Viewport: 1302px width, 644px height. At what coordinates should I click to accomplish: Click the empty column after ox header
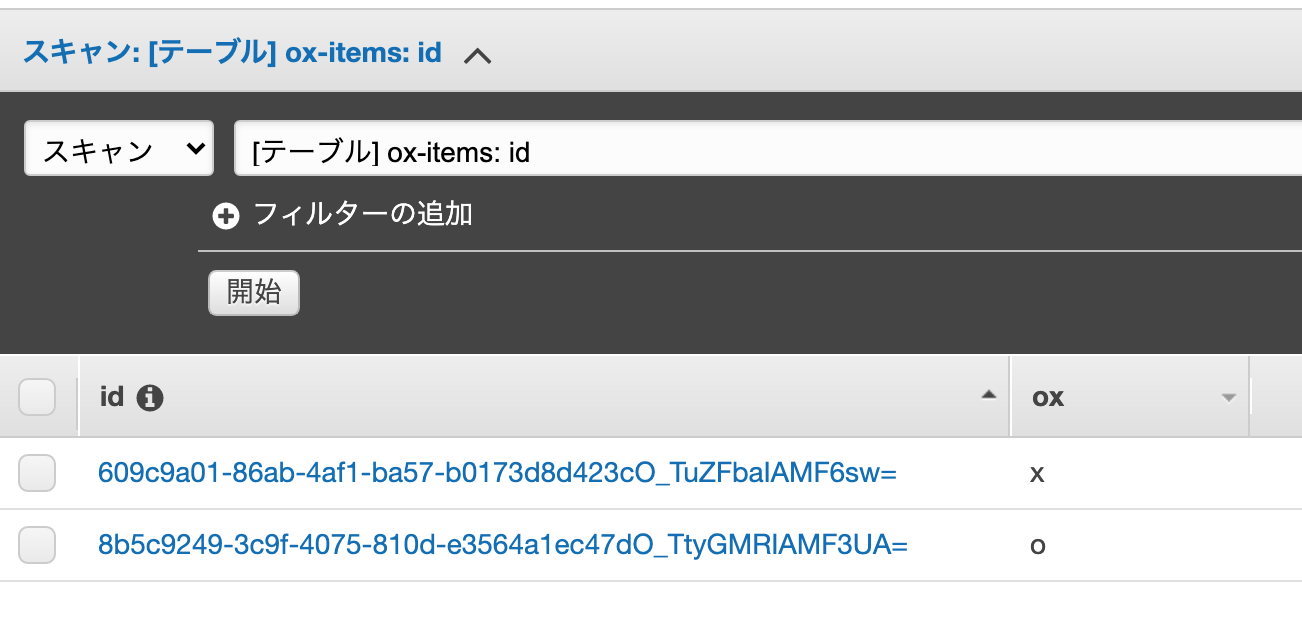(1277, 397)
